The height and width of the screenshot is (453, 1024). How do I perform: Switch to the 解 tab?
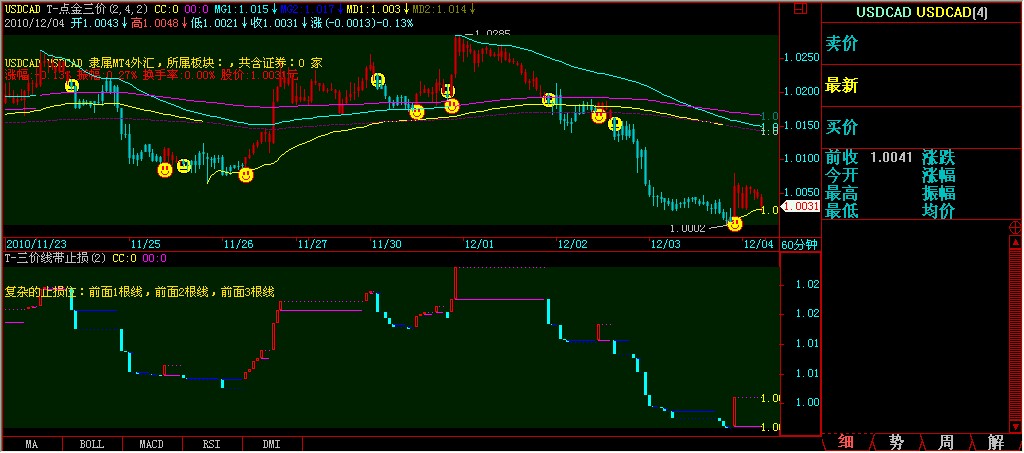[x=997, y=443]
